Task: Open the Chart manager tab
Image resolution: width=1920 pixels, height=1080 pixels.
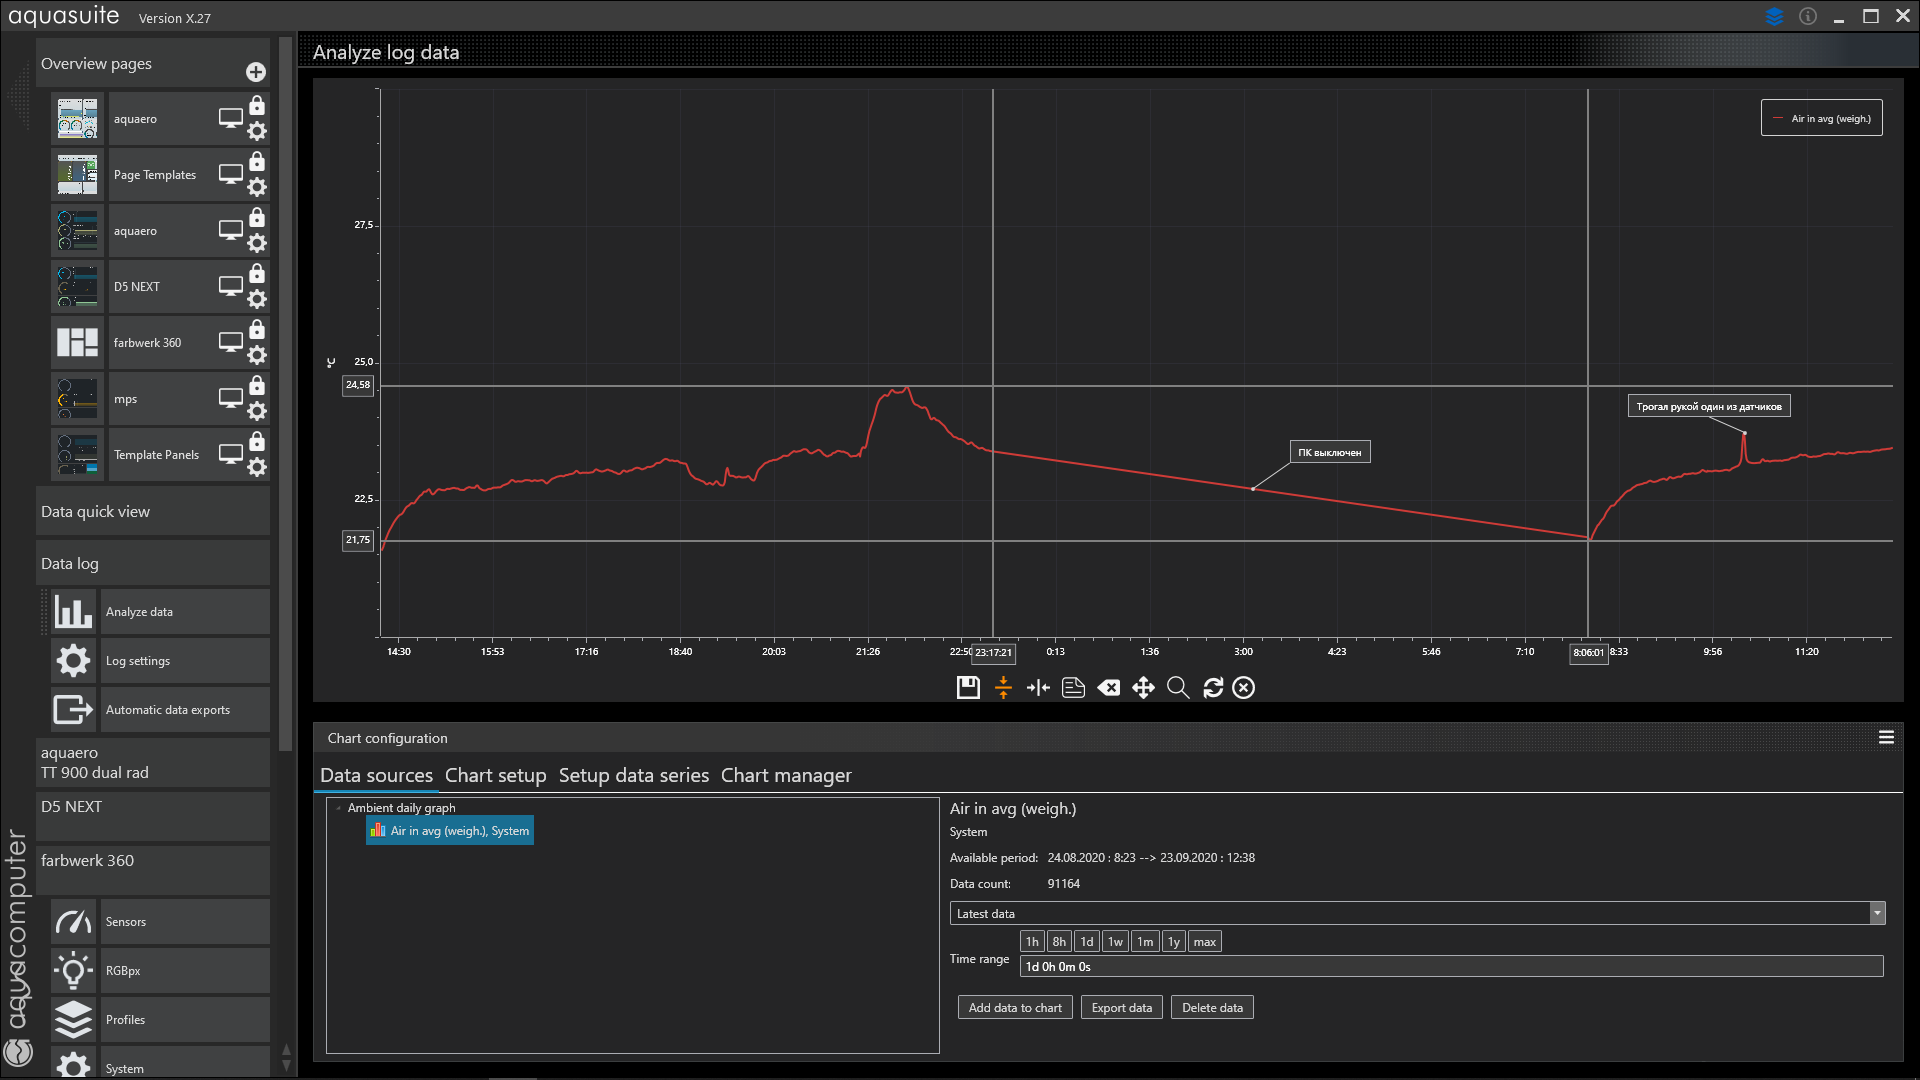Action: 786,776
